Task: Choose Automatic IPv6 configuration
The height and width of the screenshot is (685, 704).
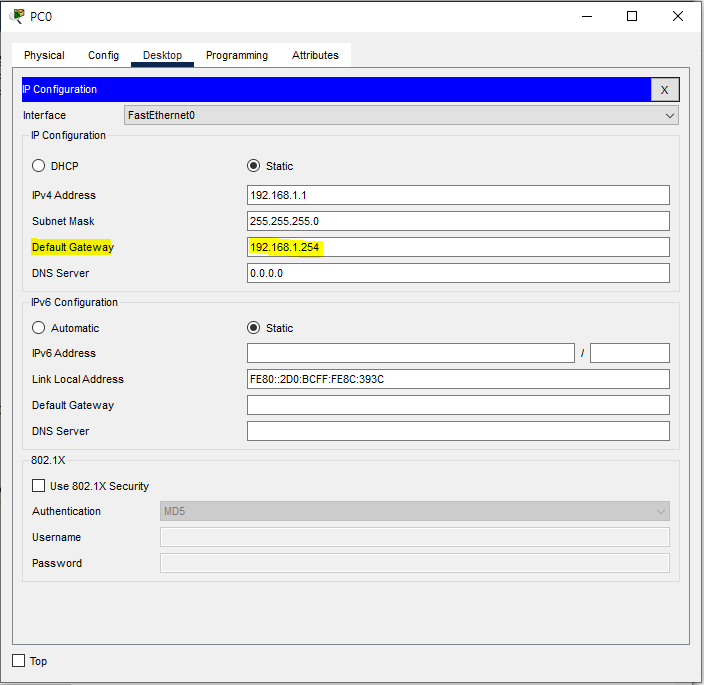Action: pyautogui.click(x=39, y=328)
